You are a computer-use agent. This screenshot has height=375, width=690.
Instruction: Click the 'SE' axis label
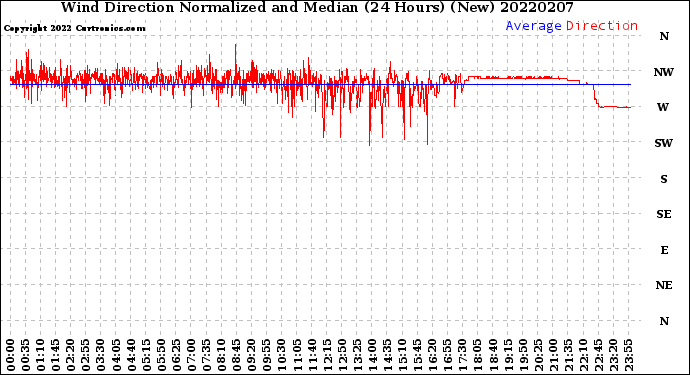664,214
